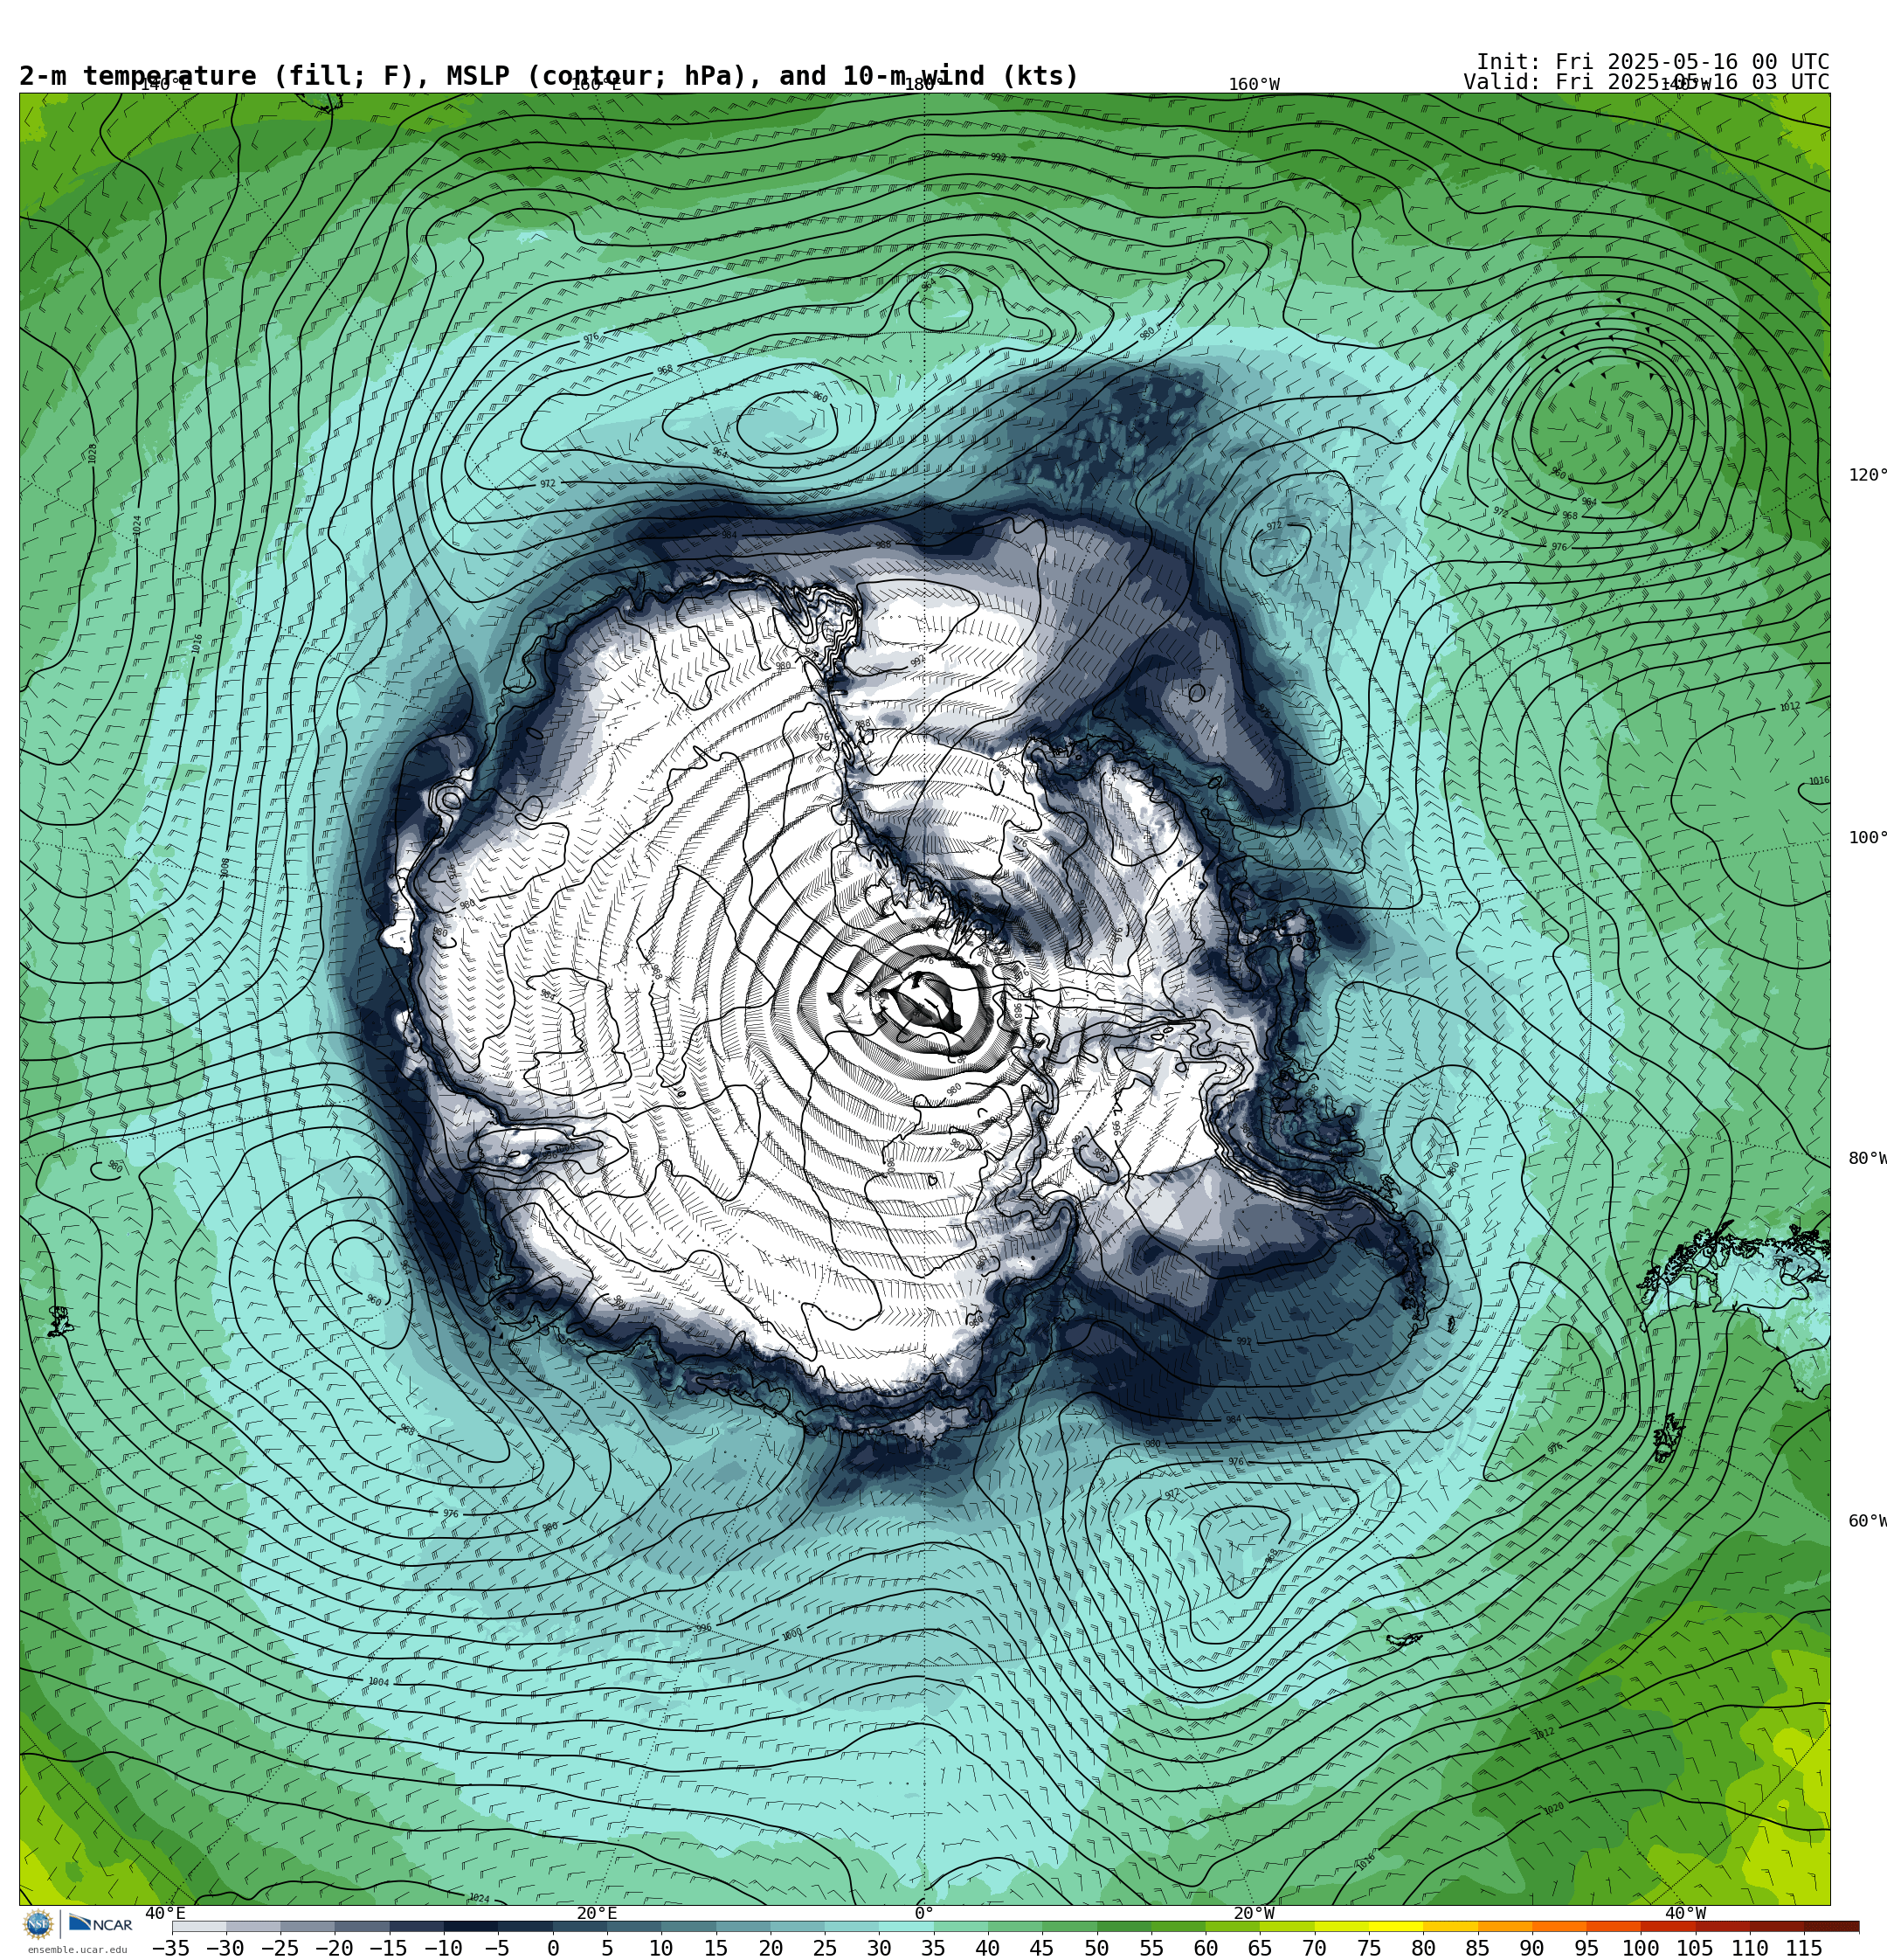Screen dimensions: 1887x1960
Task: Click the 20°W longitude label at bottom
Action: pos(1254,1913)
